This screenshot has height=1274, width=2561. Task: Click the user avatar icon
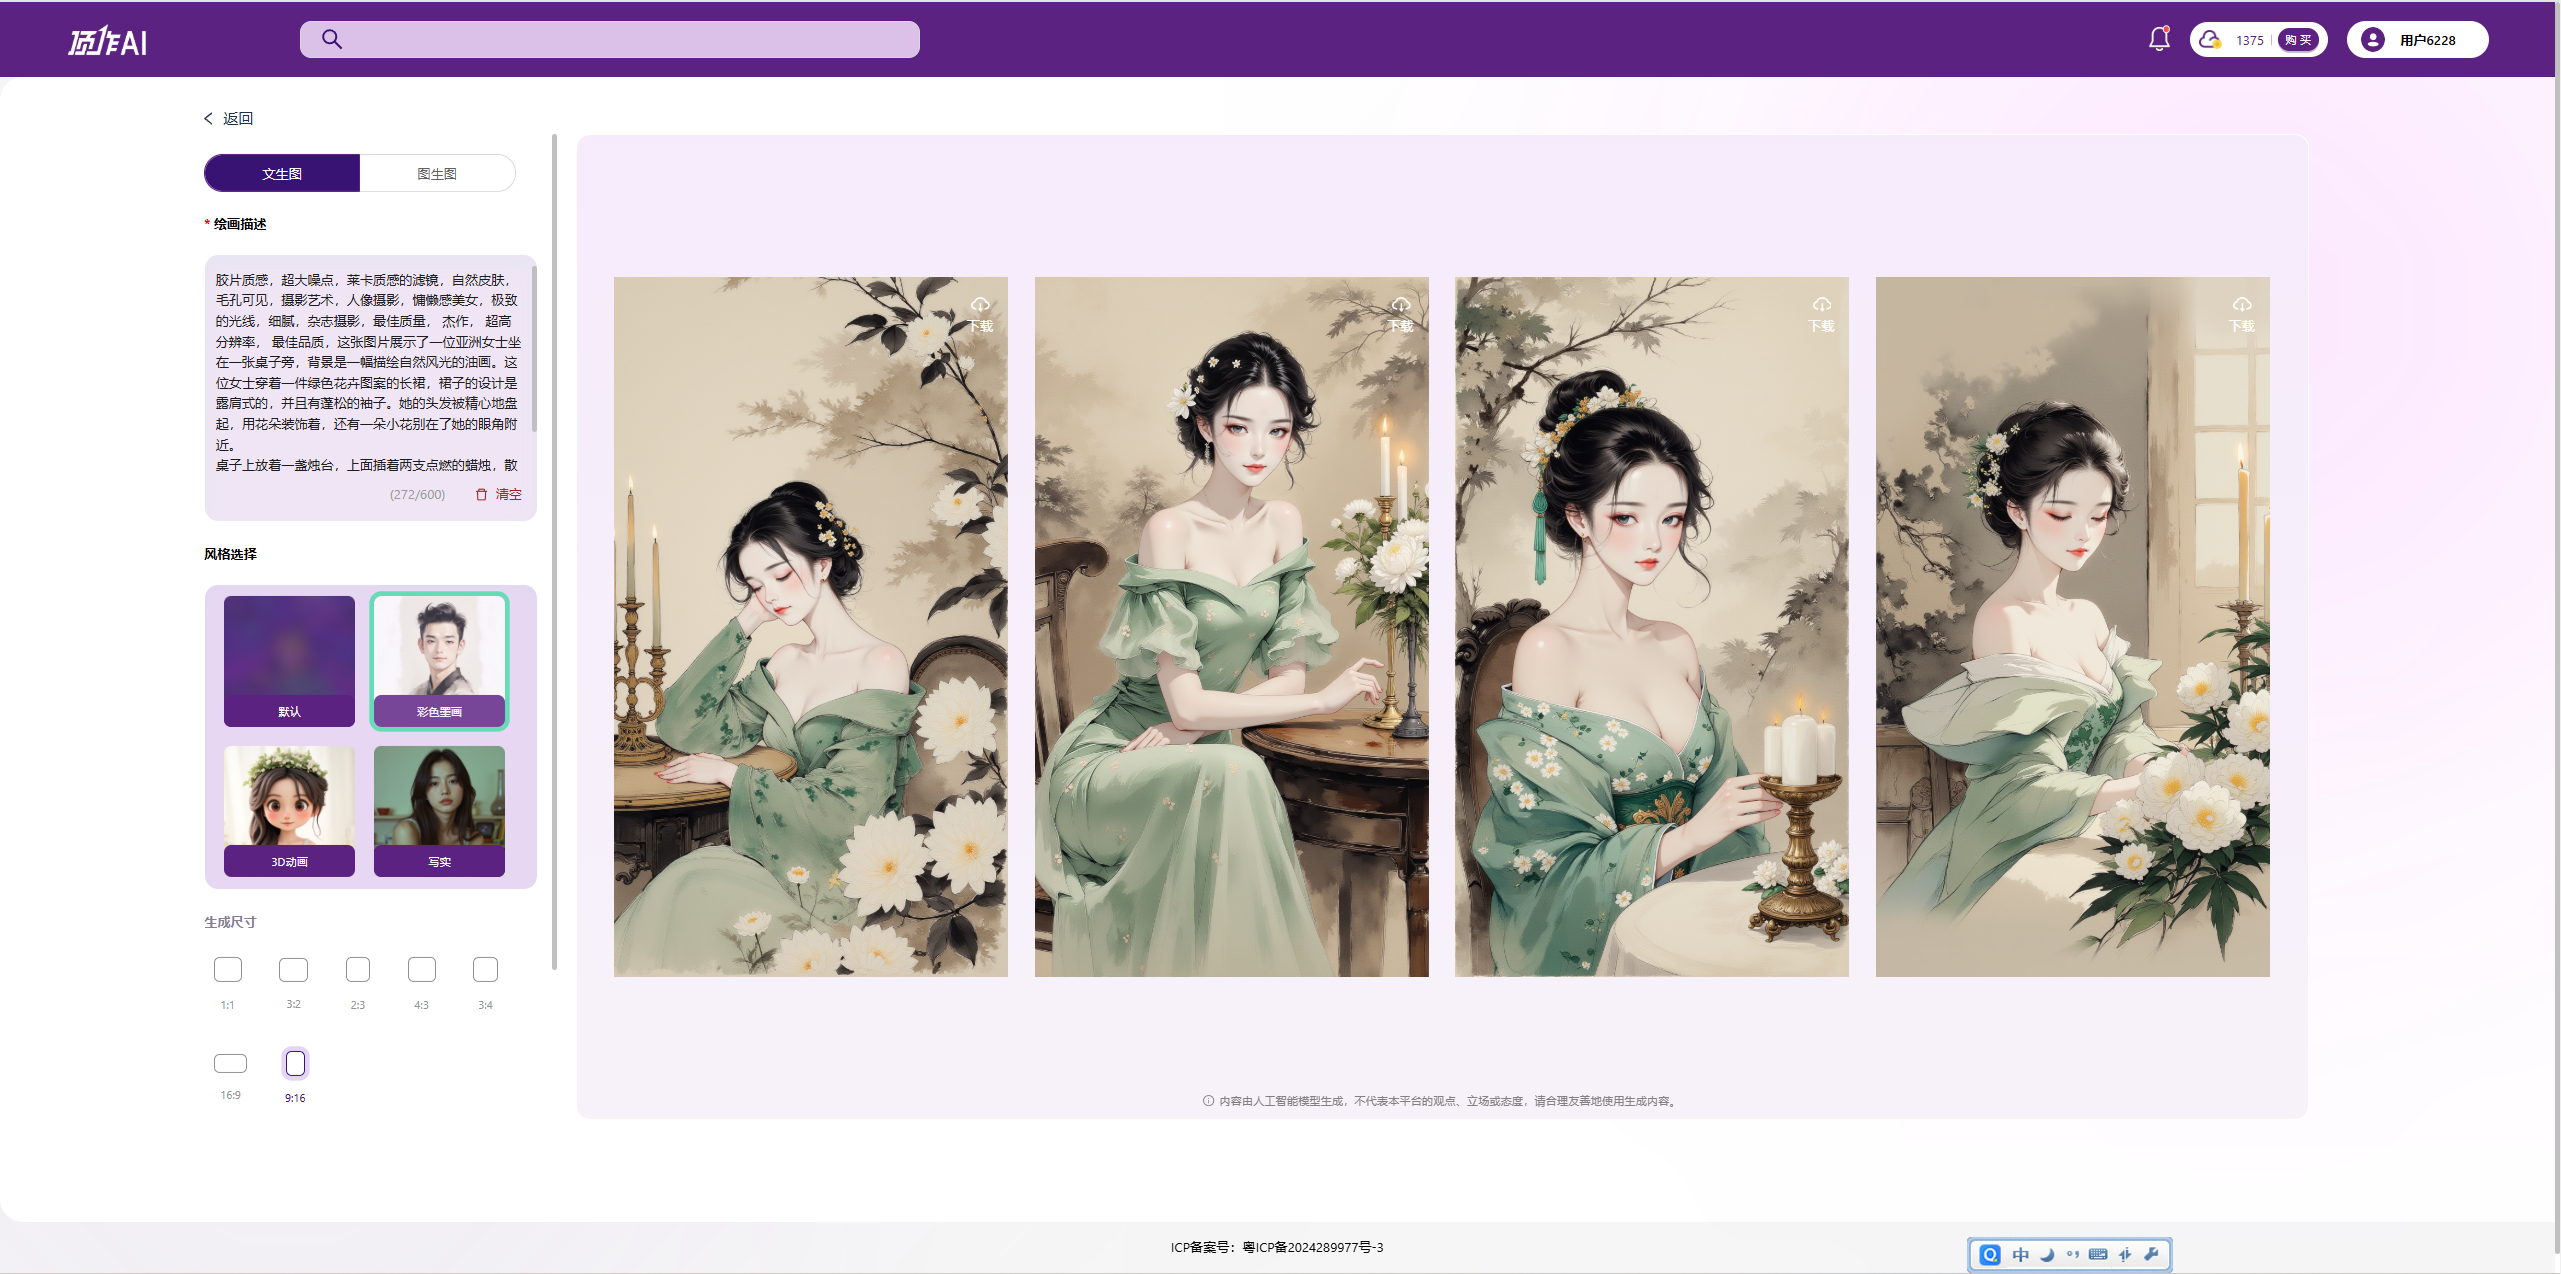pos(2372,40)
